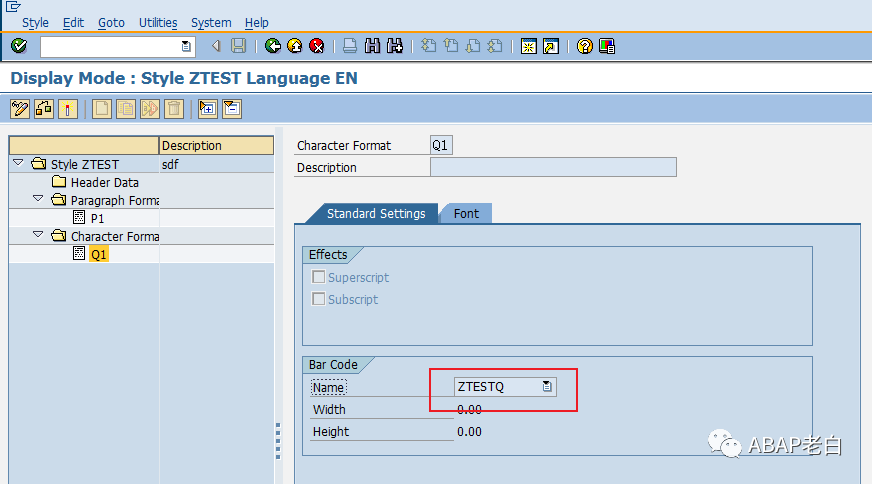Click the Rename node icon
The image size is (872, 484).
(150, 108)
